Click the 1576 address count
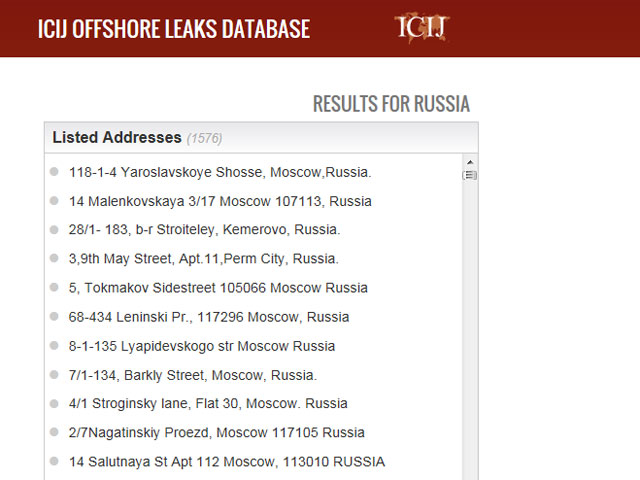Image resolution: width=640 pixels, height=480 pixels. (204, 138)
